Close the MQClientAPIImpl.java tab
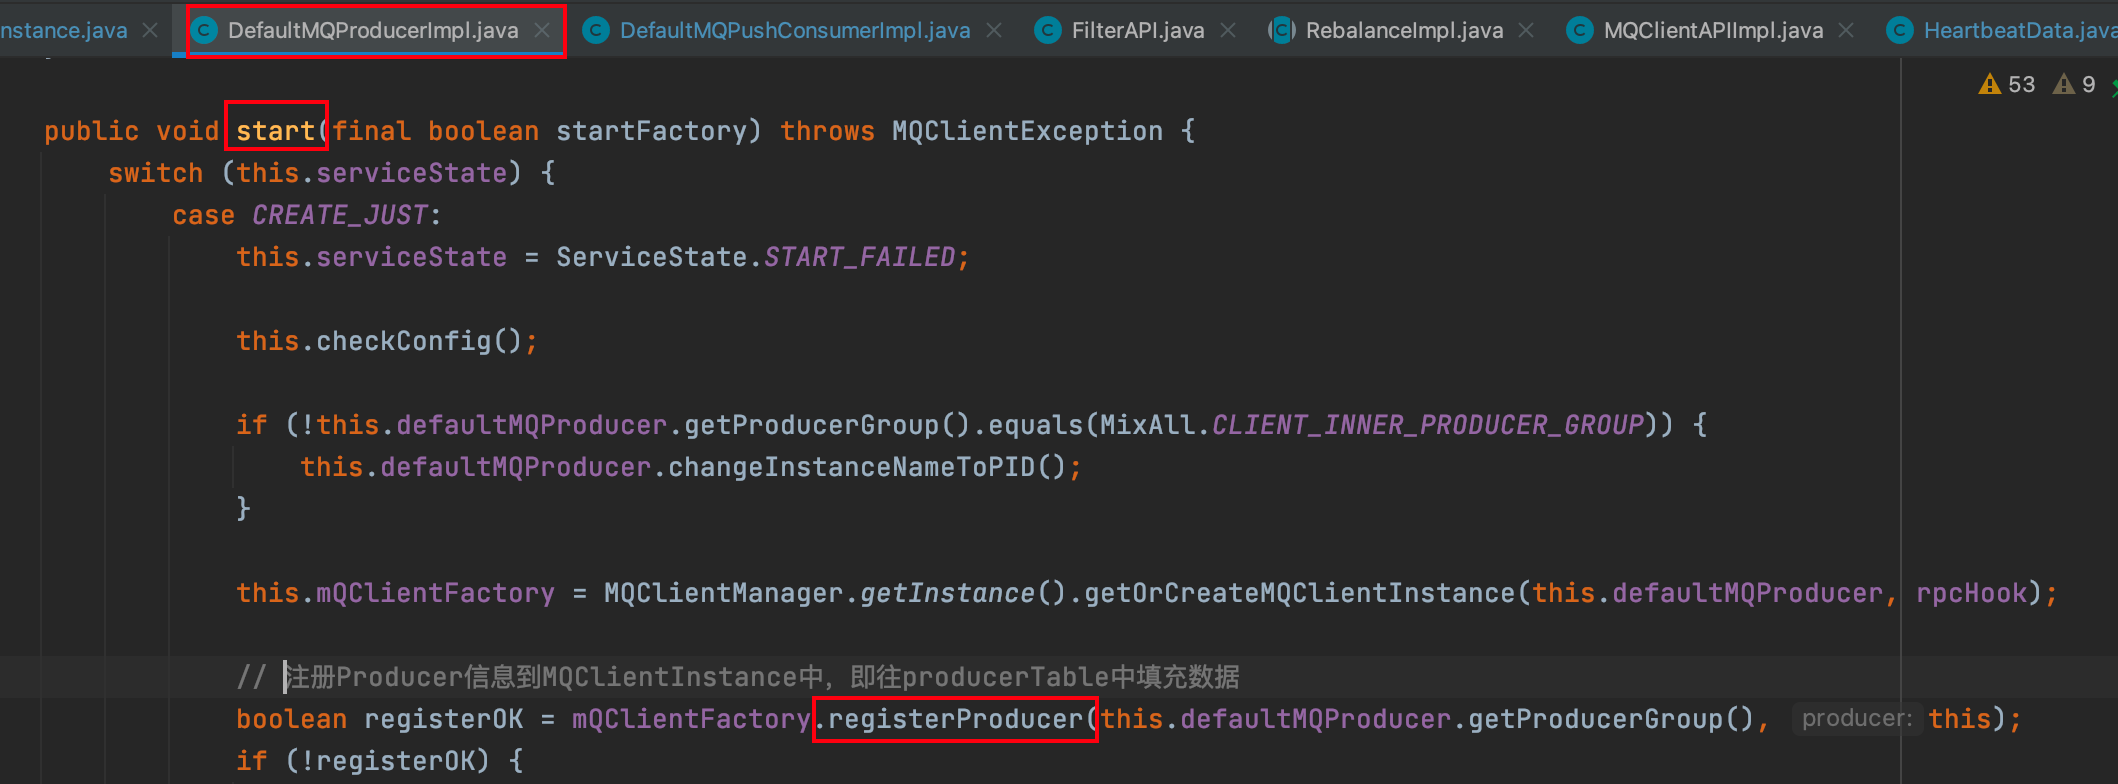The image size is (2118, 784). tap(1846, 31)
